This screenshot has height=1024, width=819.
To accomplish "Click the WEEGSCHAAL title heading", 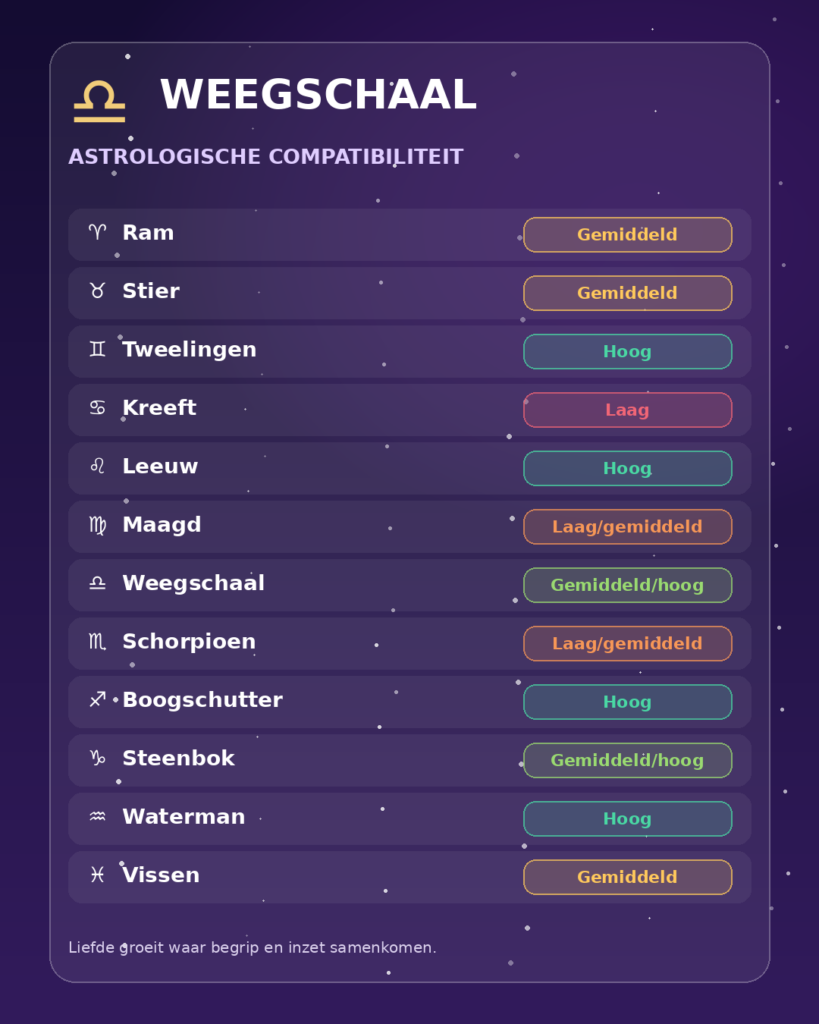I will 319,95.
